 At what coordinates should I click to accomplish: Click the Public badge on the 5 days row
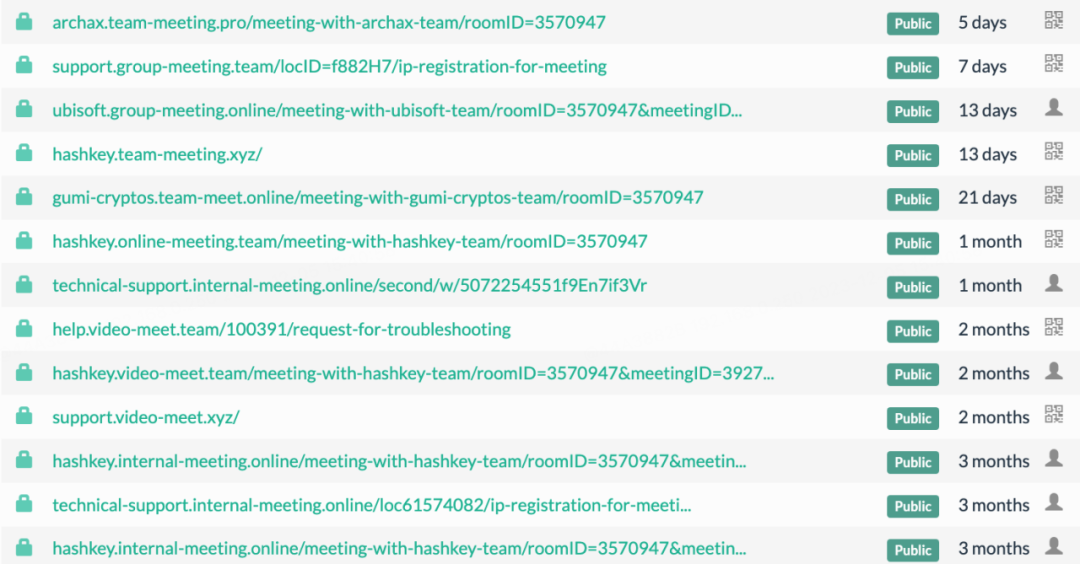coord(912,23)
